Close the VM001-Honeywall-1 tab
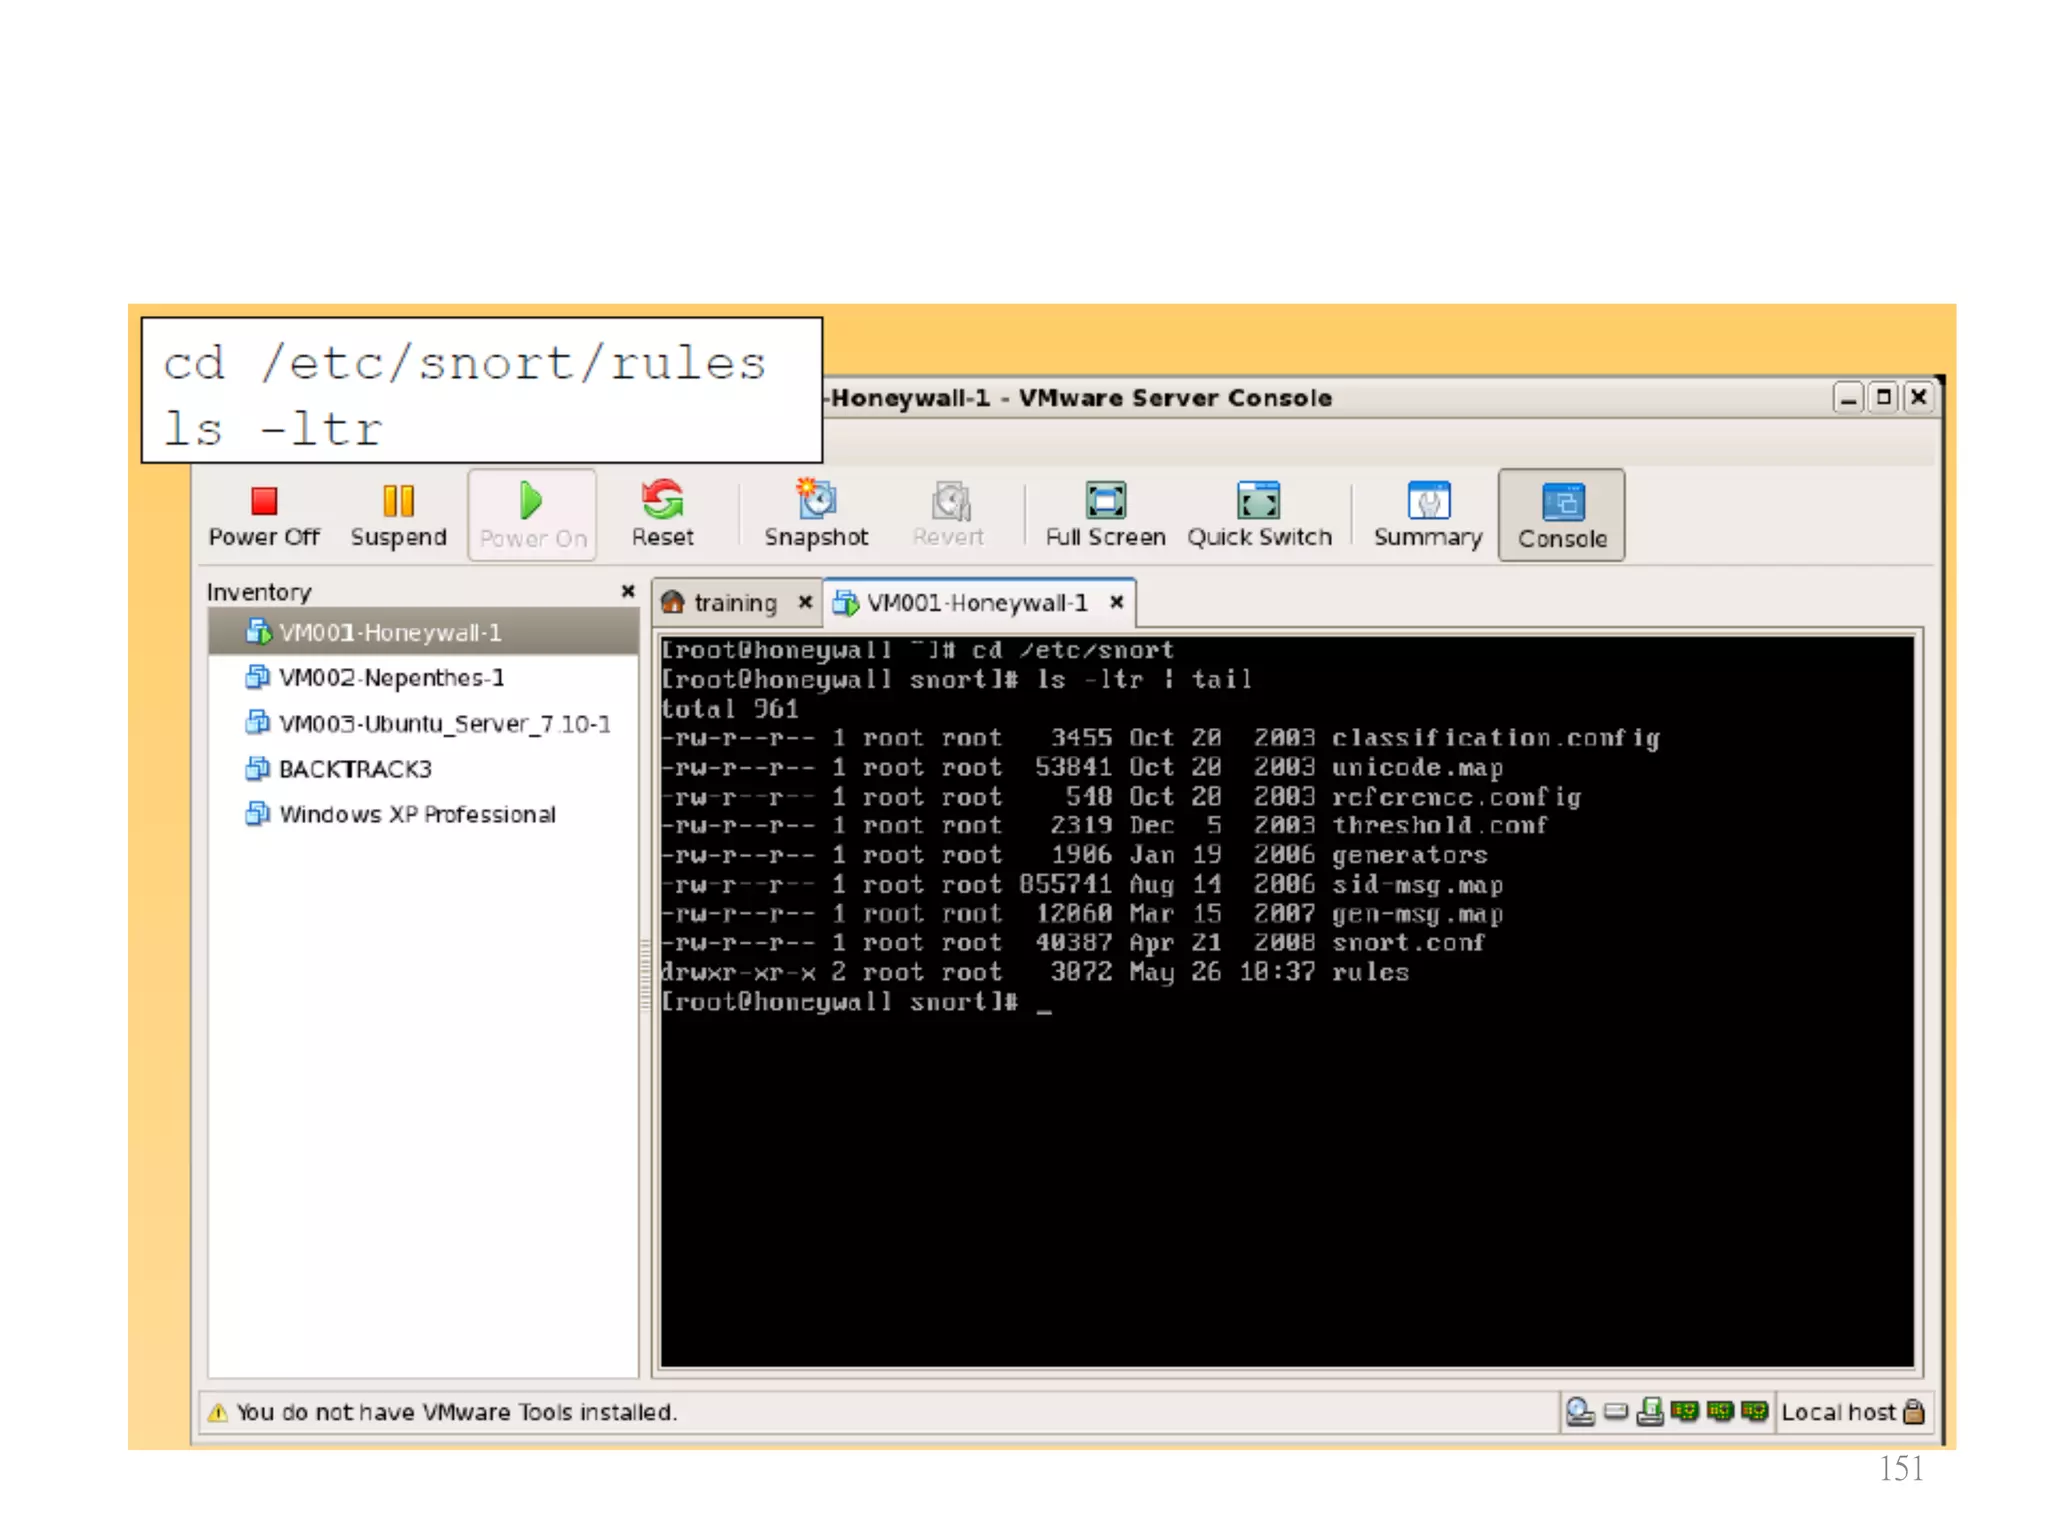Viewport: 2048px width, 1536px height. click(1117, 602)
